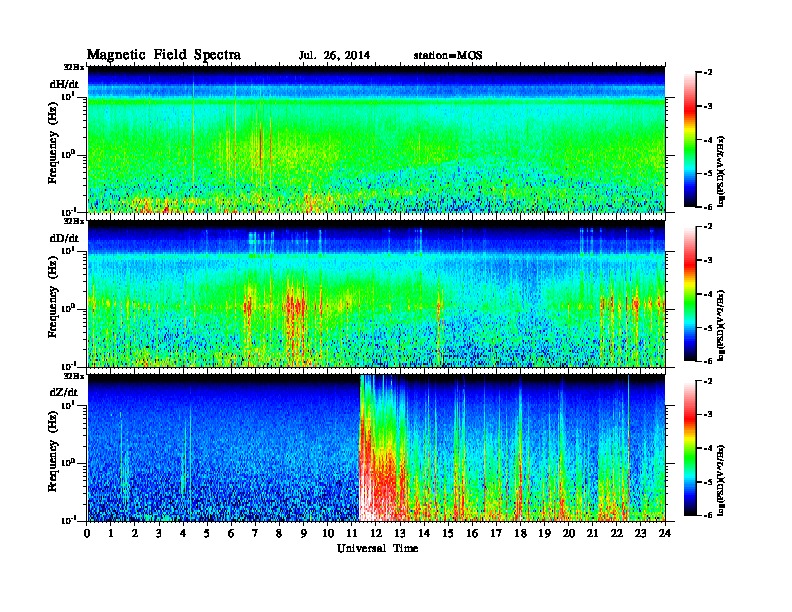Click the "Magnetic Field Spectra" title

164,55
